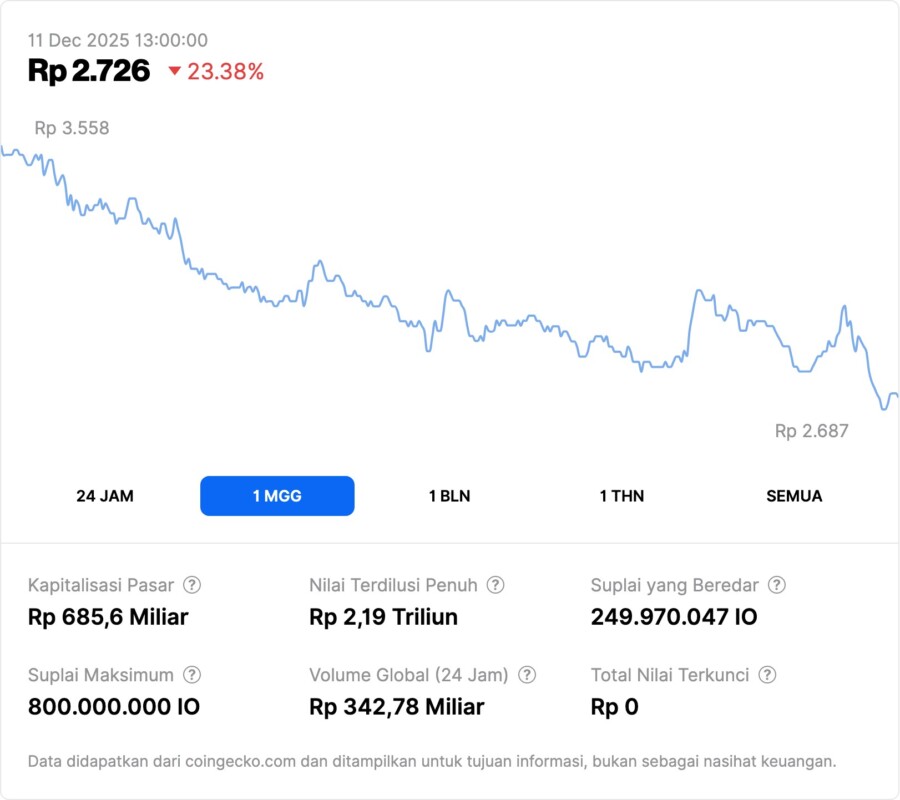Screen dimensions: 900x800
Task: Click the circulating supply value 249.970.047 IO
Action: tap(674, 617)
